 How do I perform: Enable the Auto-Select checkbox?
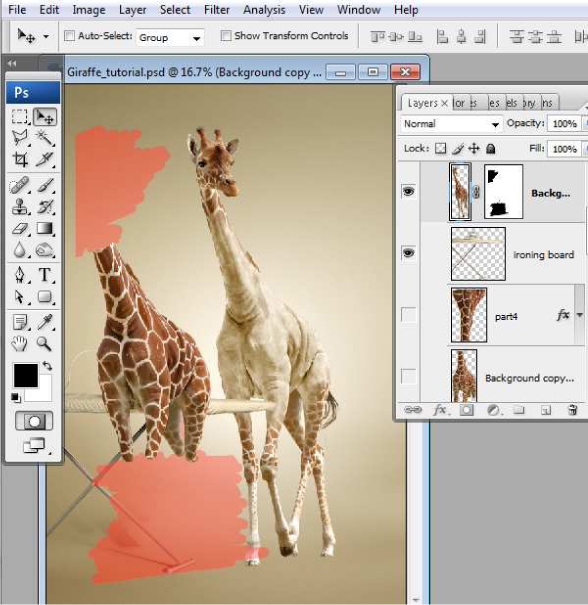69,36
